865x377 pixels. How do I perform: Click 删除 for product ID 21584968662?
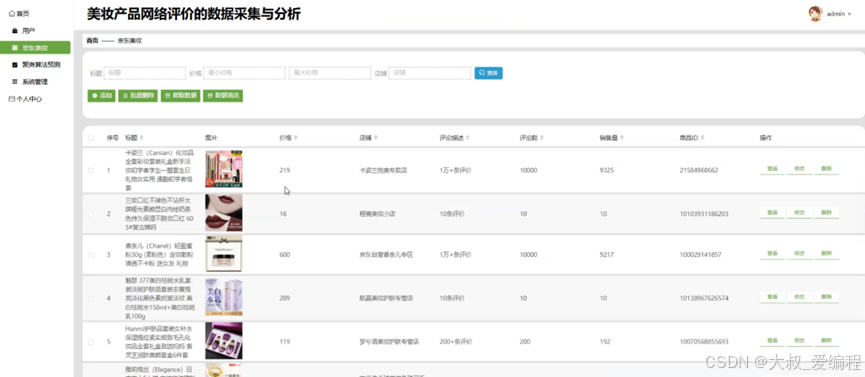tap(826, 169)
